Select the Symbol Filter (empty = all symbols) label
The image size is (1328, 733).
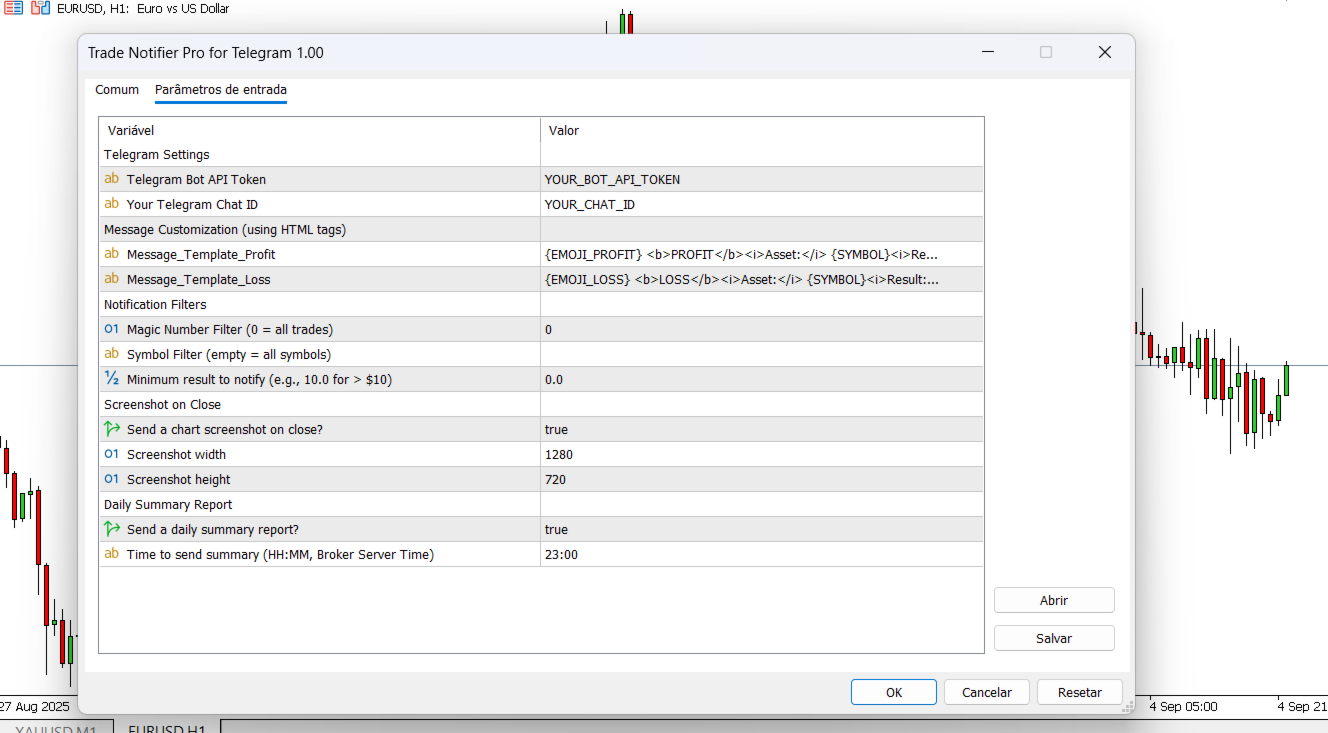pyautogui.click(x=229, y=355)
